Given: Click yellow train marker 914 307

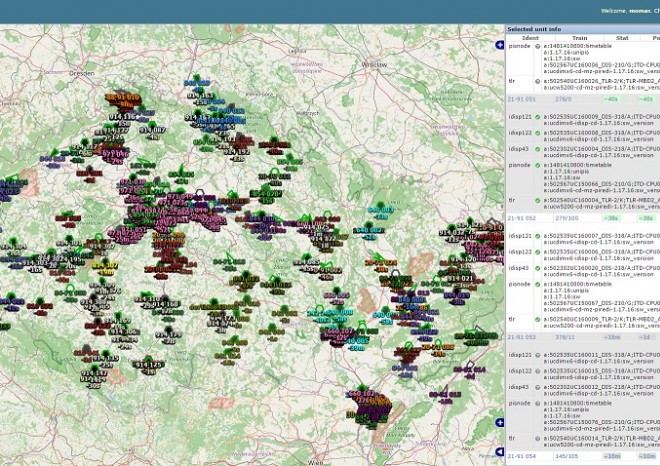Looking at the screenshot, I should 105,266.
